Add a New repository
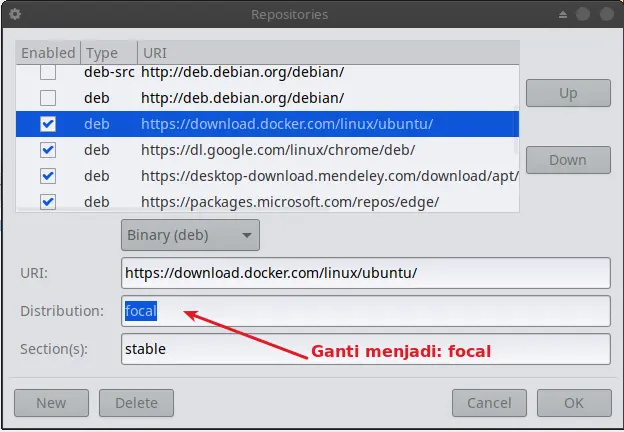 51,403
